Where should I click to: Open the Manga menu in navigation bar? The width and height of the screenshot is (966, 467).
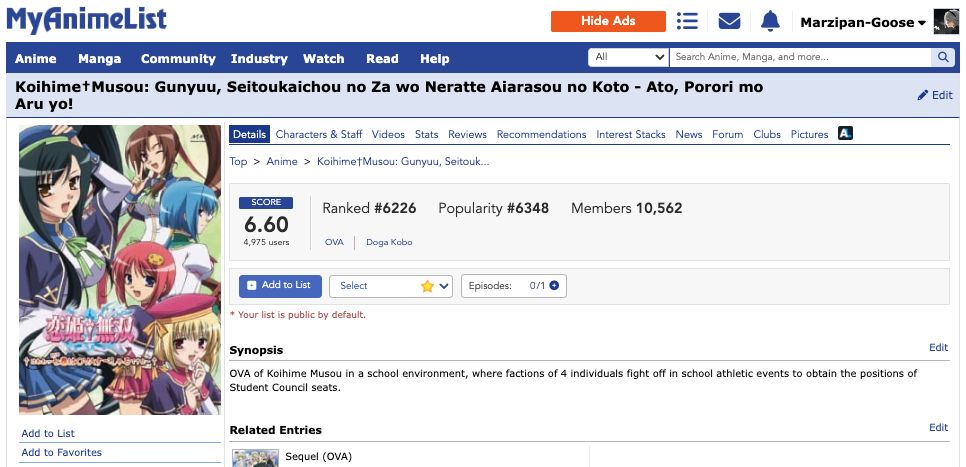pos(99,59)
